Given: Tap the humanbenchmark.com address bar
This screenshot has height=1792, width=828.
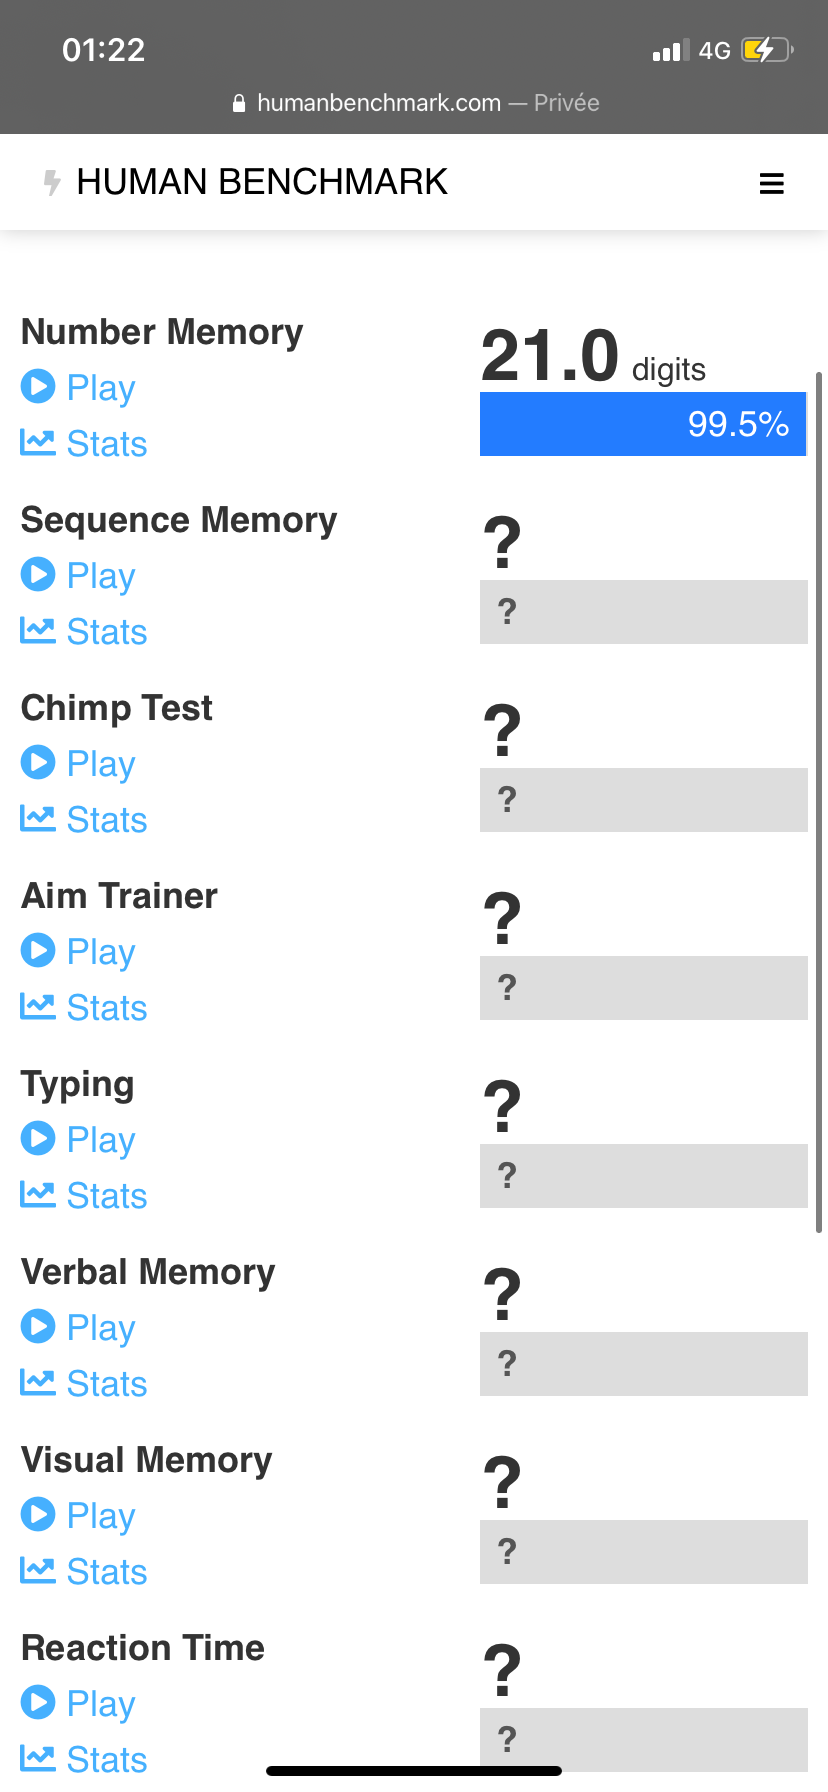Looking at the screenshot, I should click(x=414, y=103).
